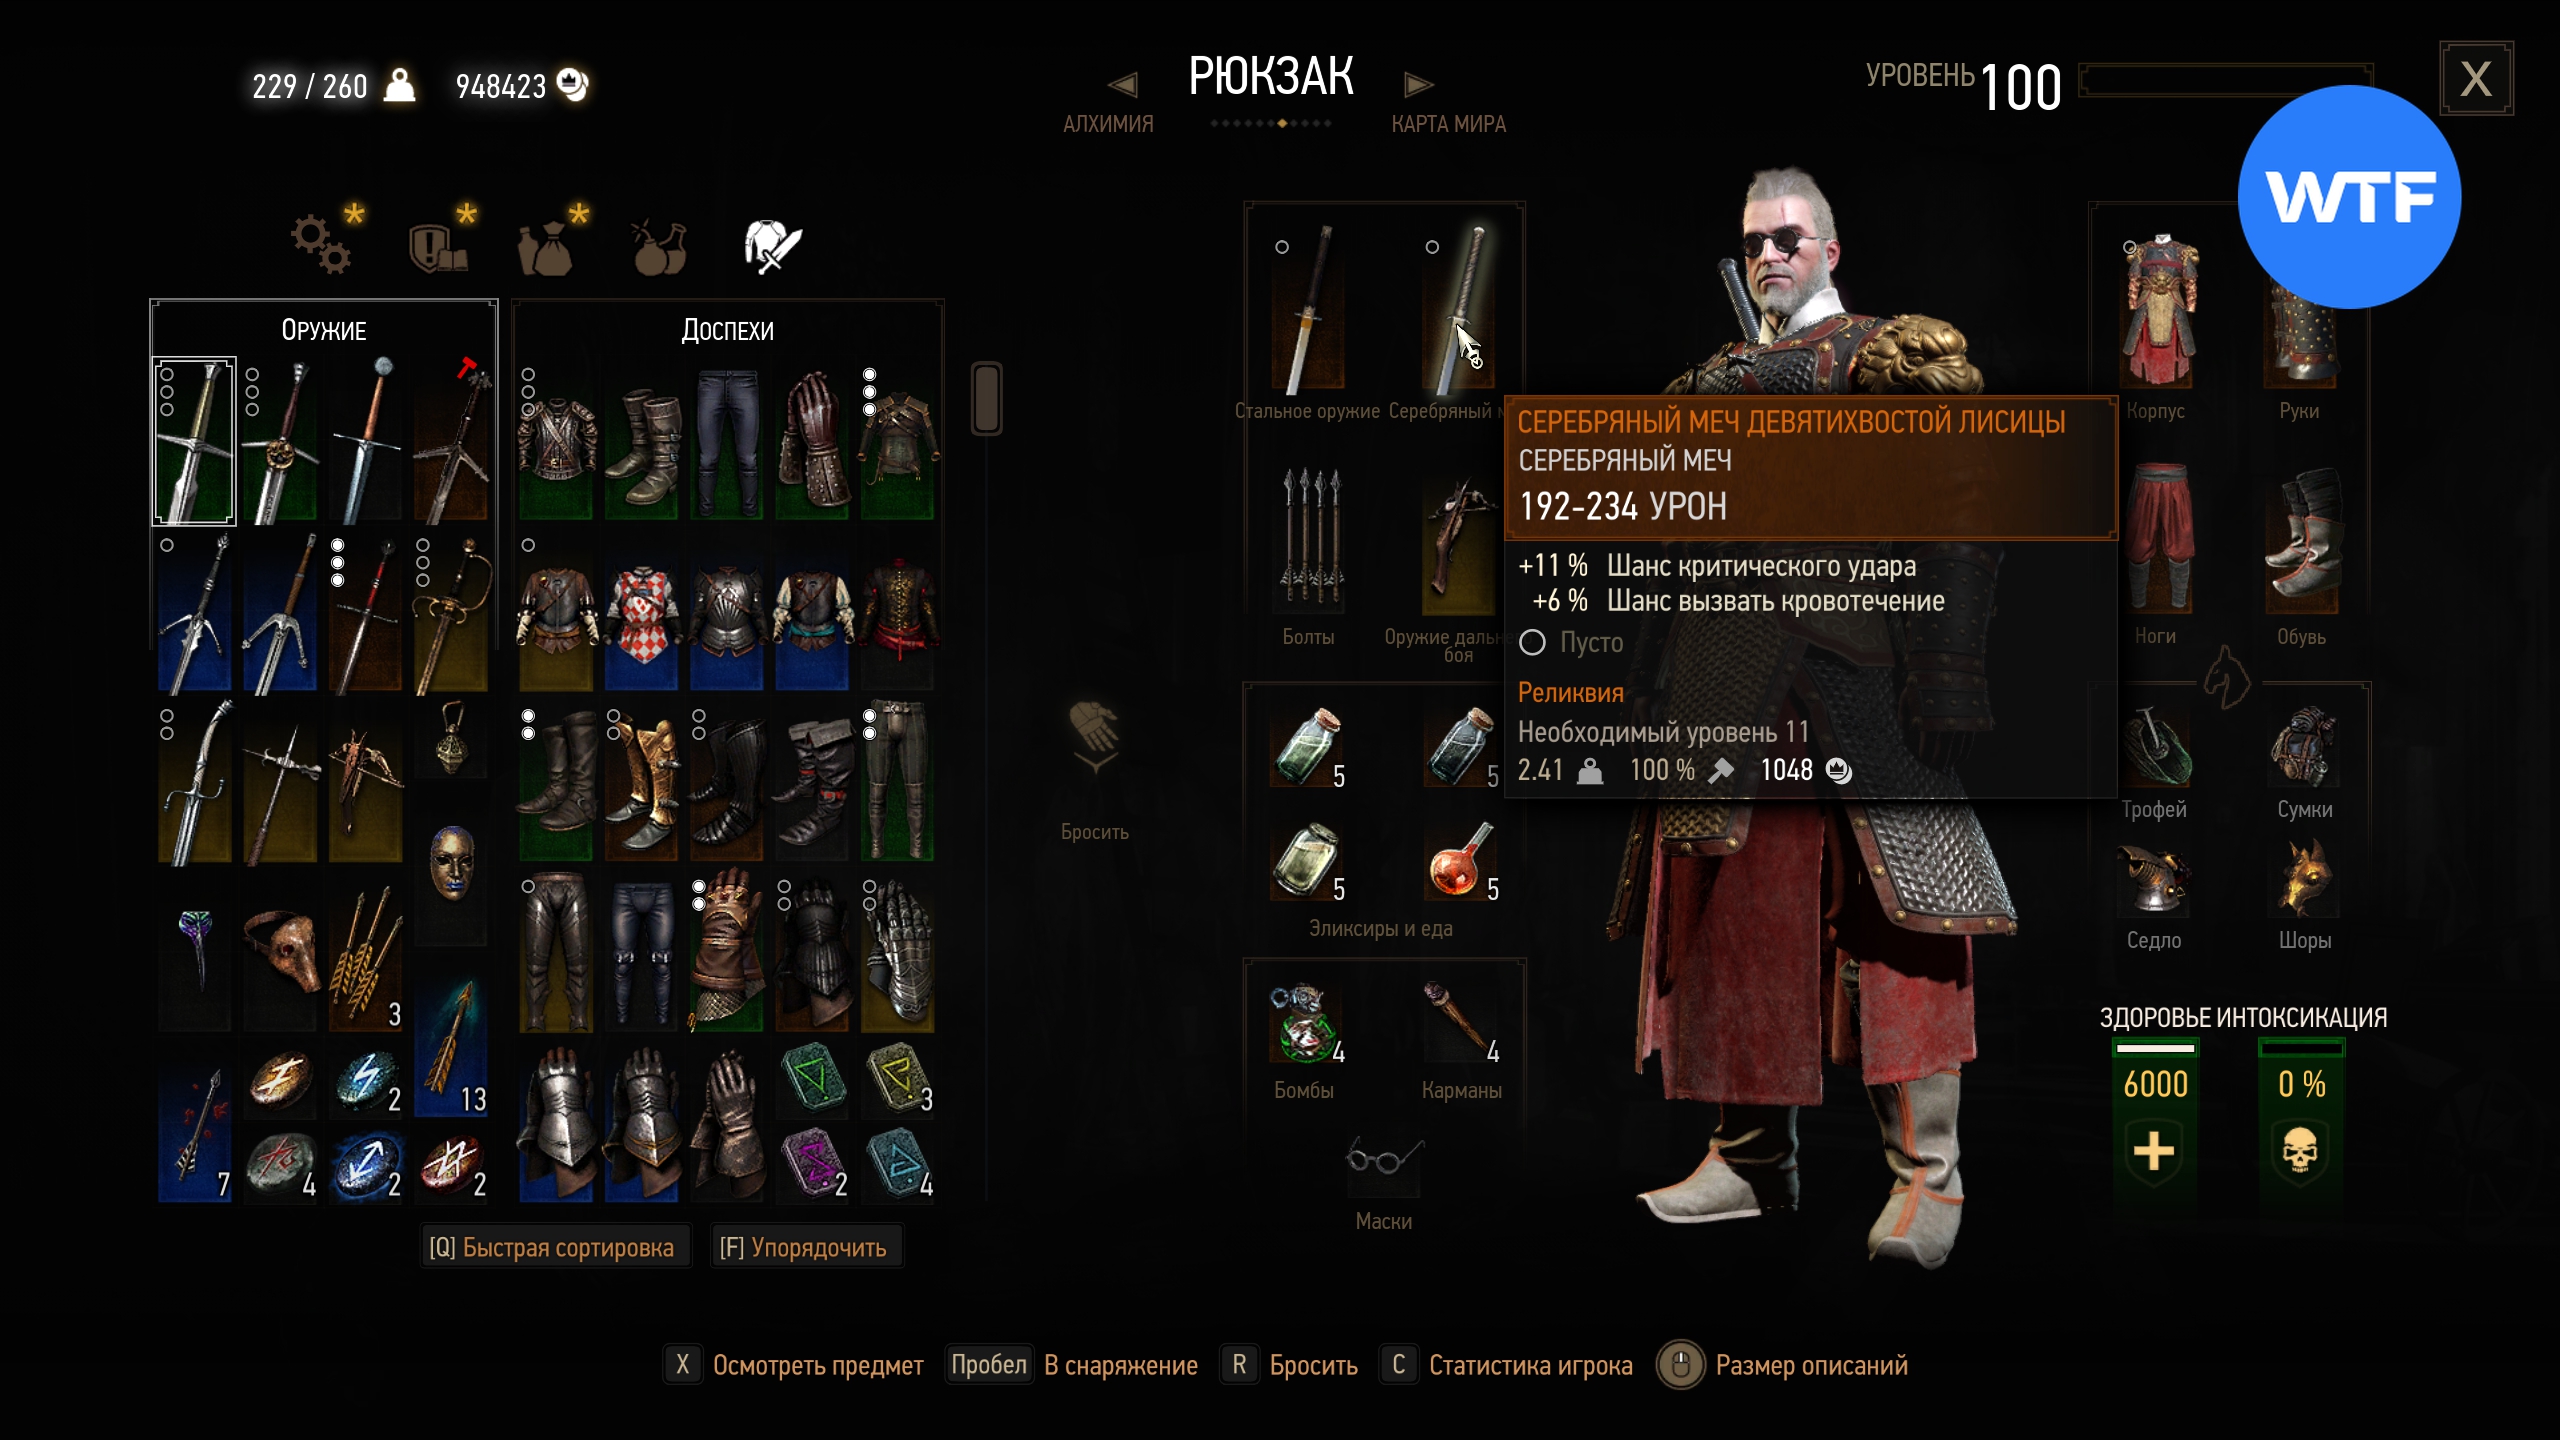
Task: Select the Доспехи section header
Action: [727, 330]
